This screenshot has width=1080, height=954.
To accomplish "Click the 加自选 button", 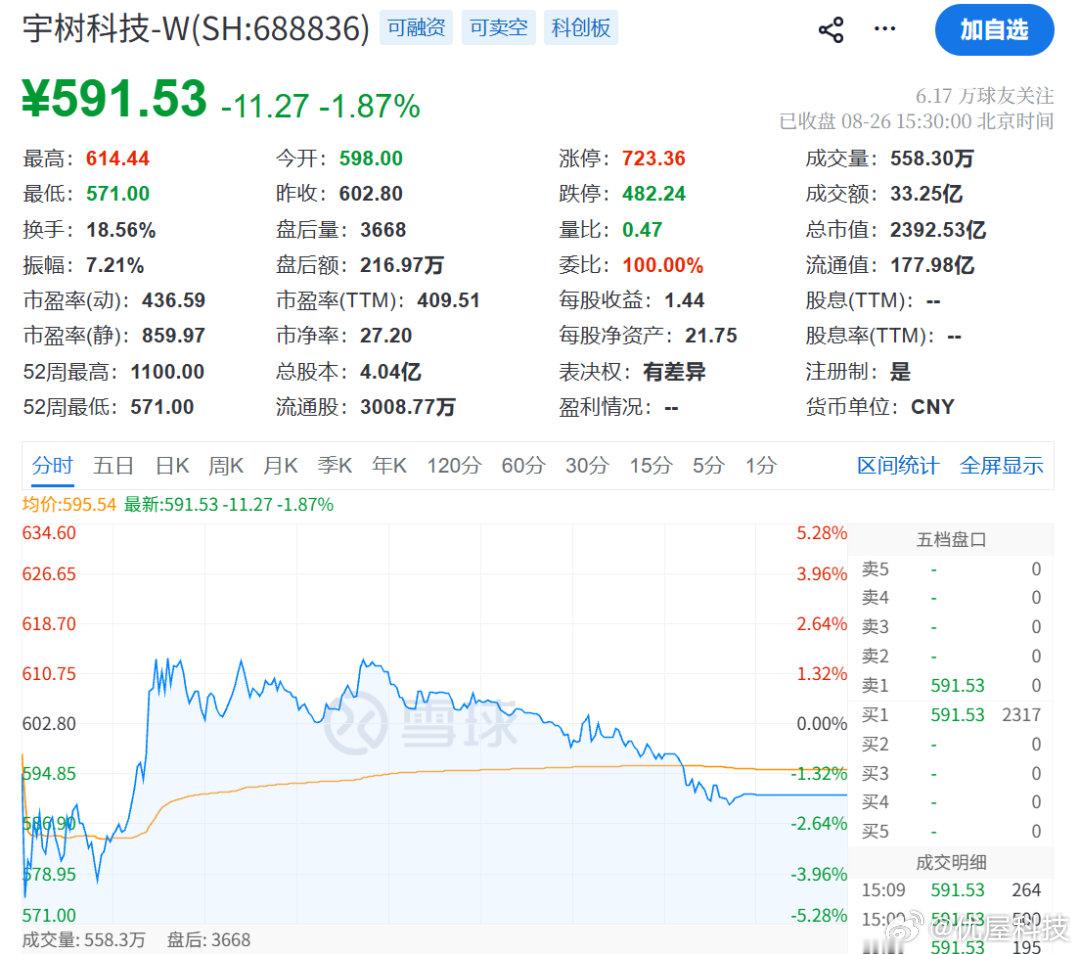I will (x=994, y=30).
